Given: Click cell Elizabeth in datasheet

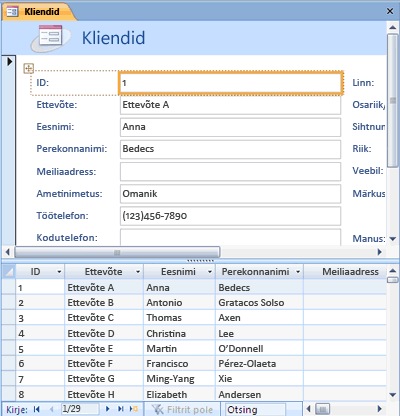Looking at the screenshot, I should pyautogui.click(x=180, y=395).
